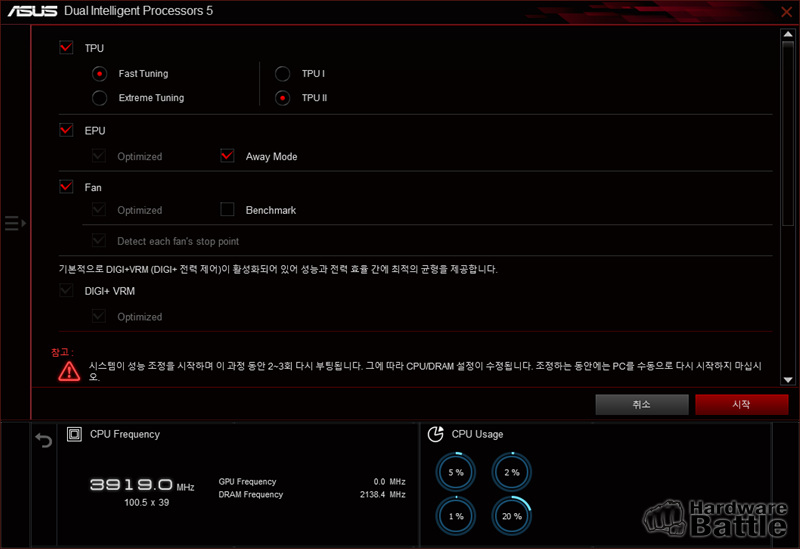Click the GPU Frequency label
This screenshot has width=800, height=549.
247,482
